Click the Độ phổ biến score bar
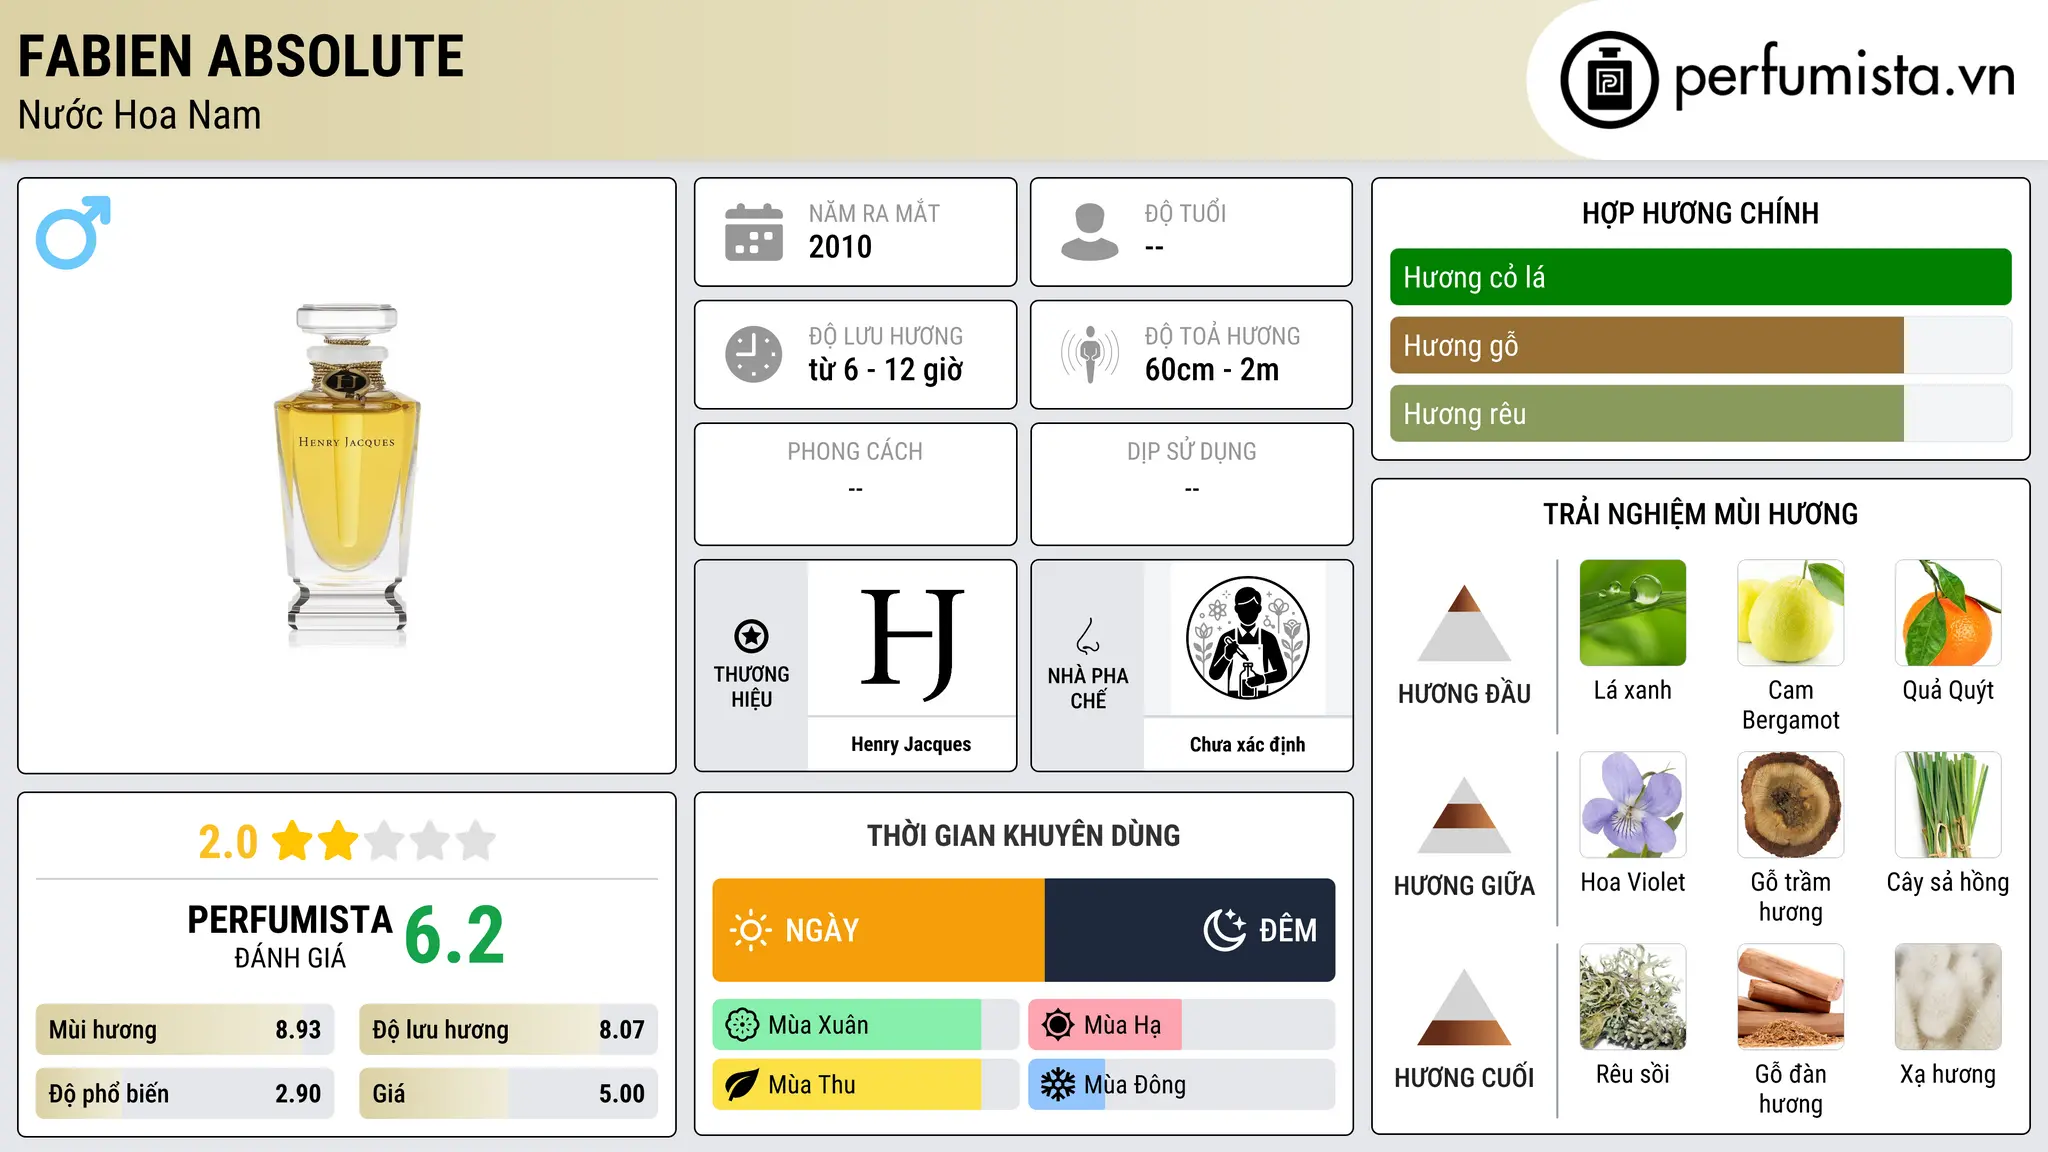This screenshot has width=2048, height=1152. pos(185,1094)
